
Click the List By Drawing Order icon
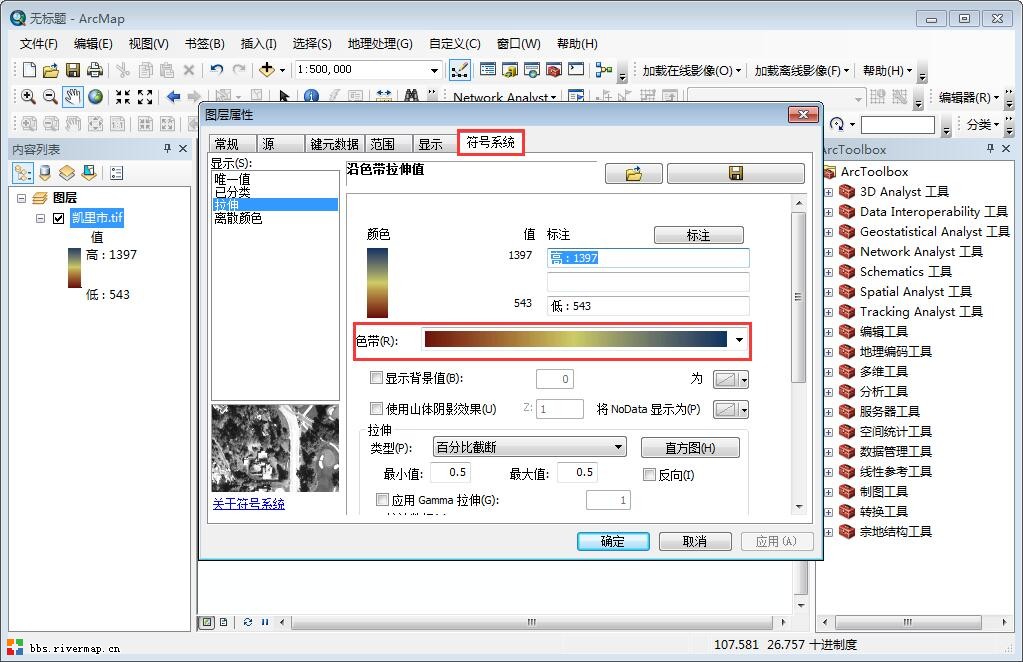[x=23, y=173]
